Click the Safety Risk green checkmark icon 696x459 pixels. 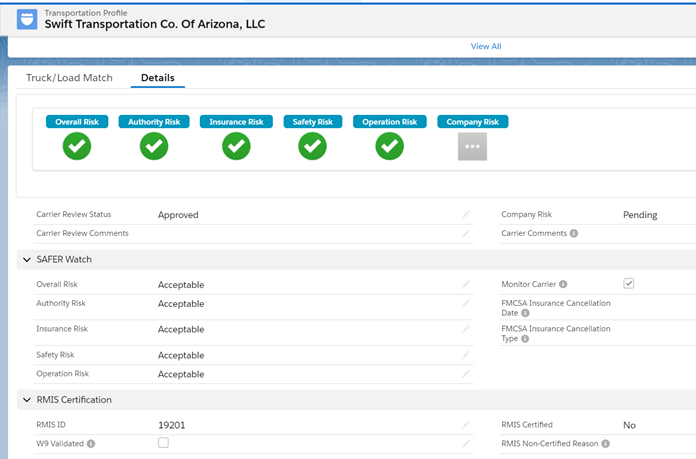312,146
